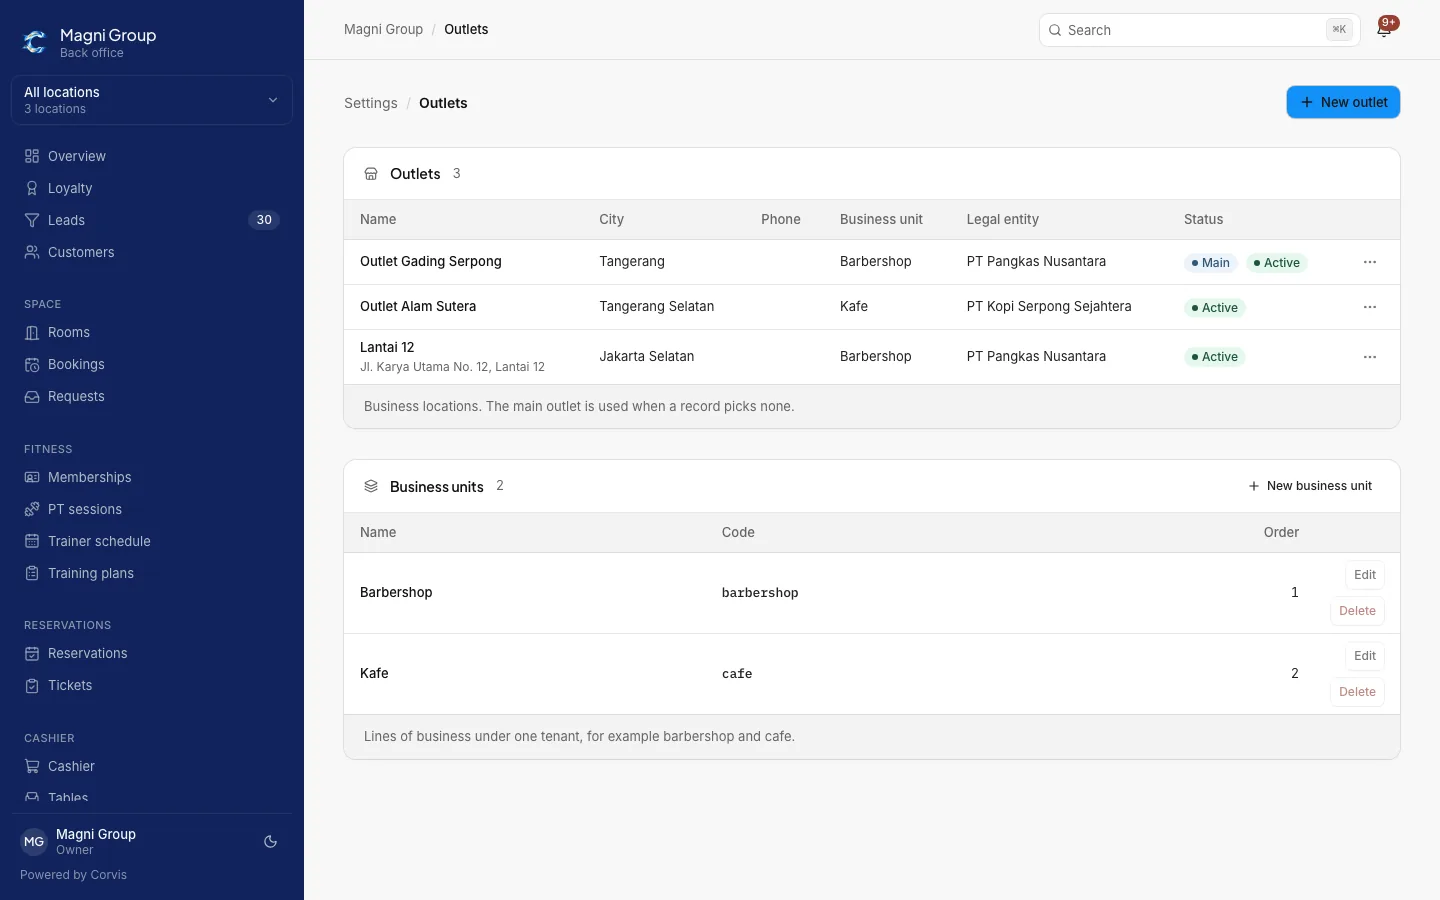Toggle dark mode with the moon icon
1440x900 pixels.
[x=270, y=842]
